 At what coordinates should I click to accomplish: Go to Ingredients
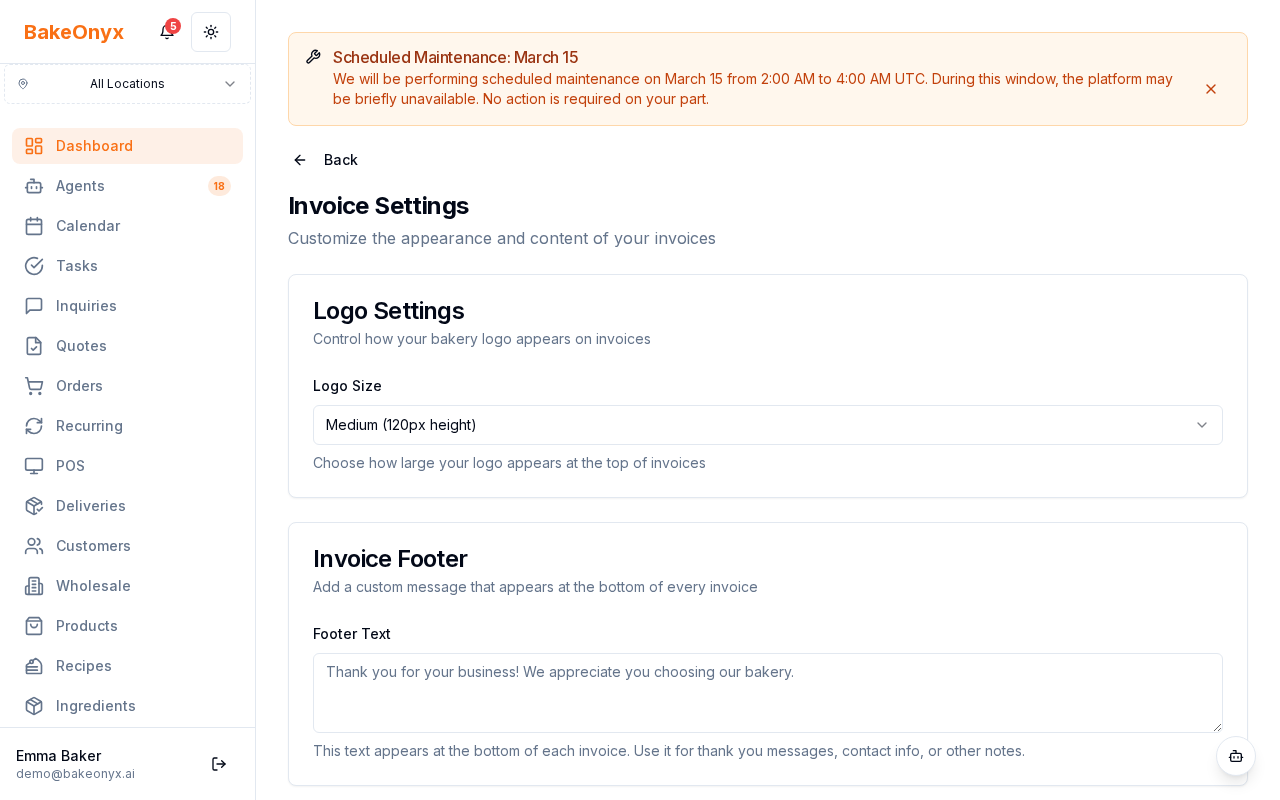[x=127, y=706]
